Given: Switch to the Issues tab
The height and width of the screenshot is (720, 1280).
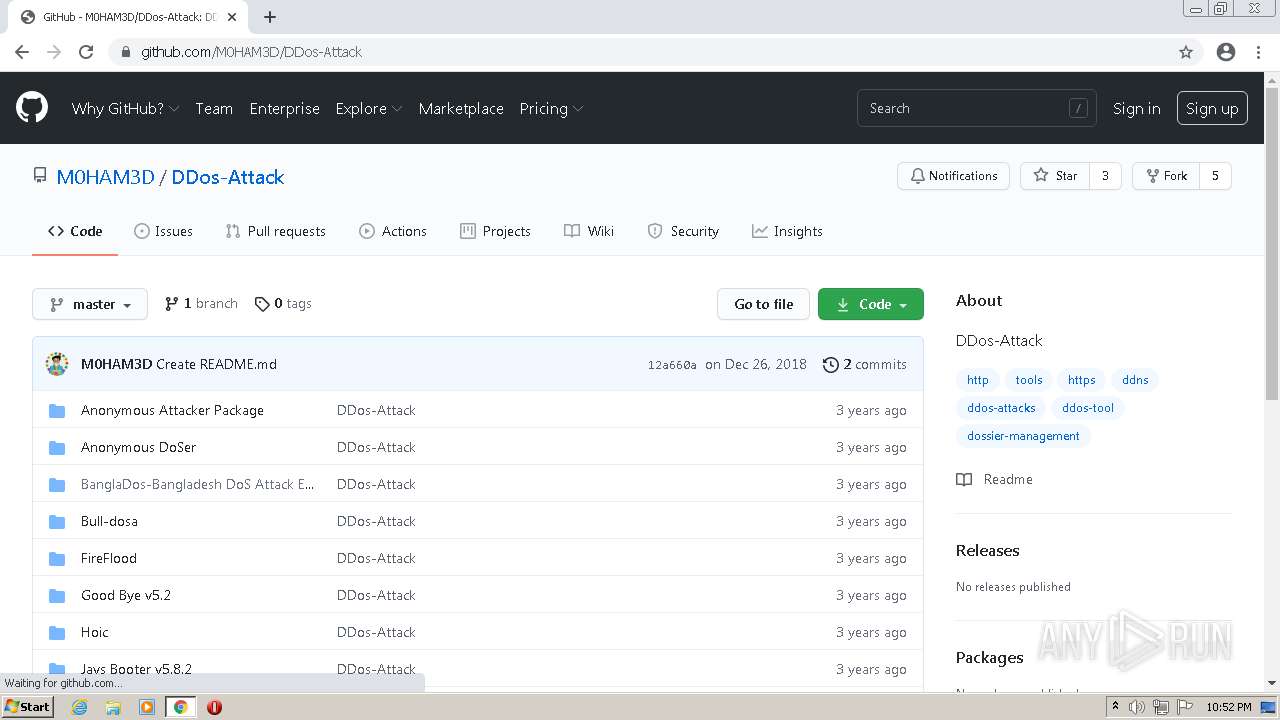Looking at the screenshot, I should 163,231.
